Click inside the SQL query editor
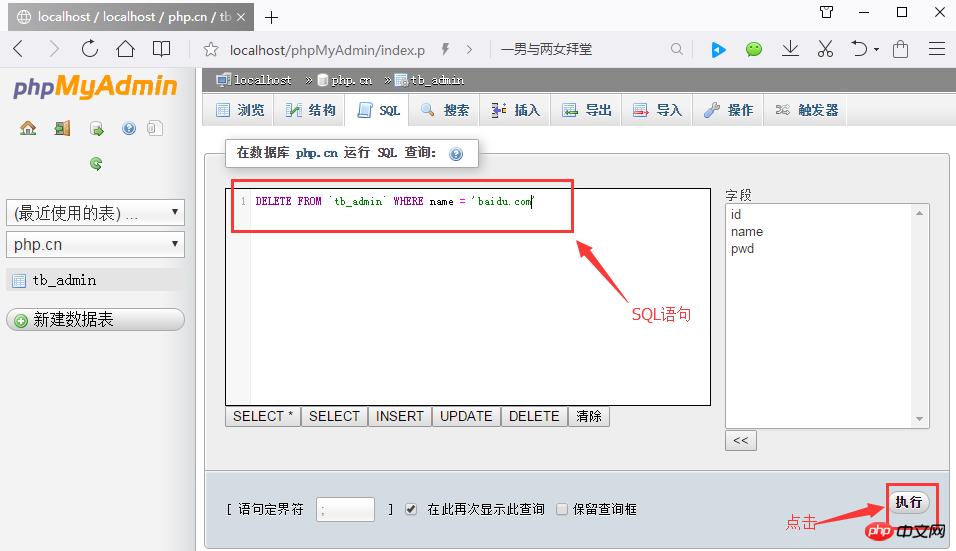The image size is (956, 551). click(x=468, y=297)
